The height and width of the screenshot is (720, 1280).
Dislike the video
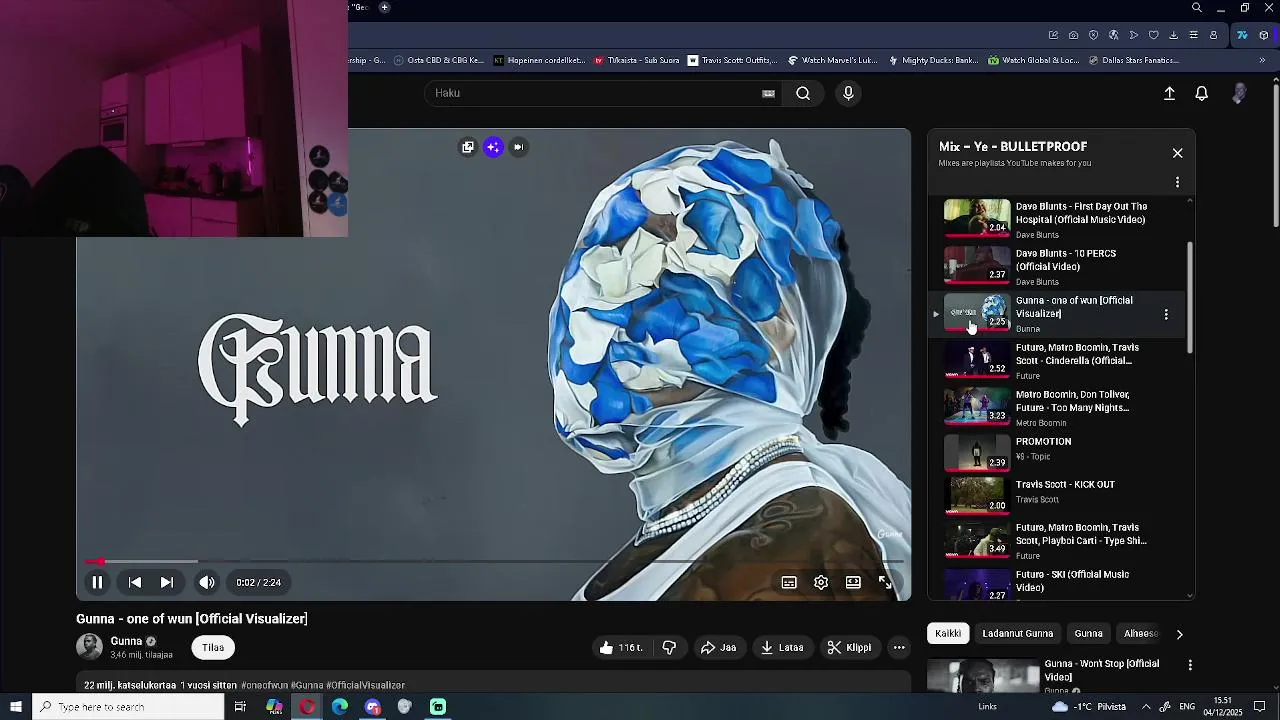(x=669, y=648)
